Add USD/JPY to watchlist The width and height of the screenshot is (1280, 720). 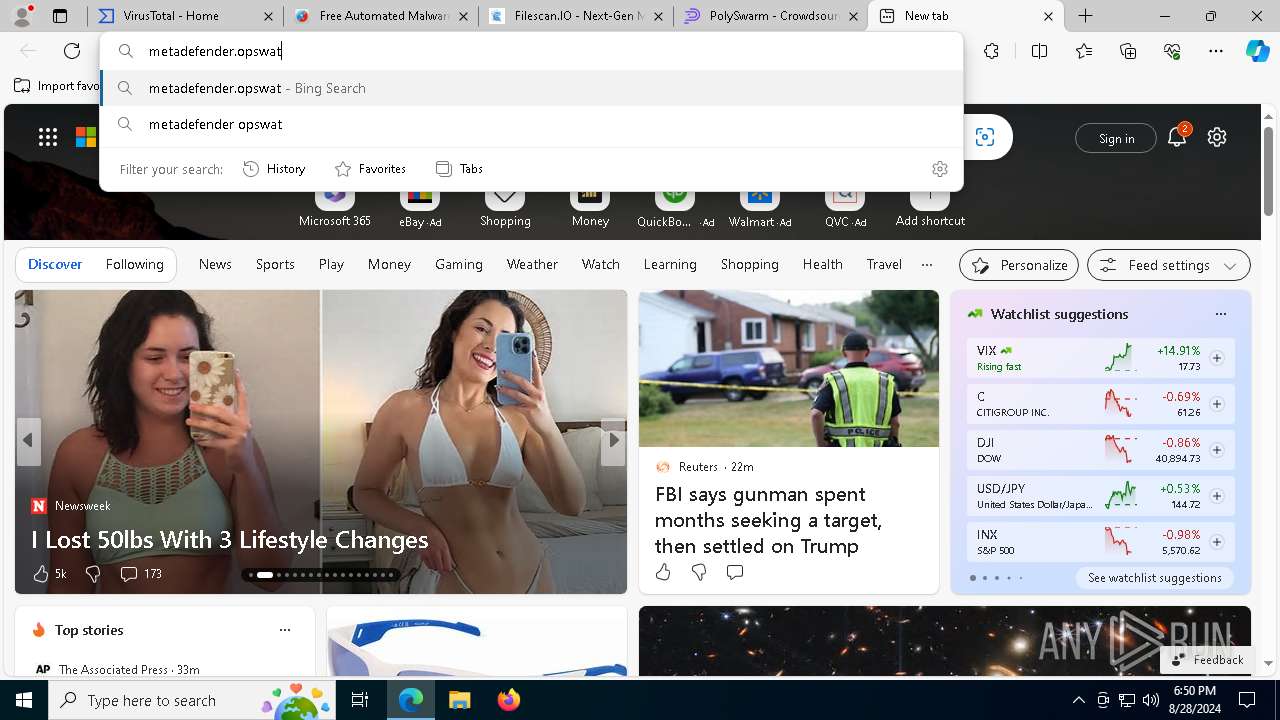[1217, 496]
